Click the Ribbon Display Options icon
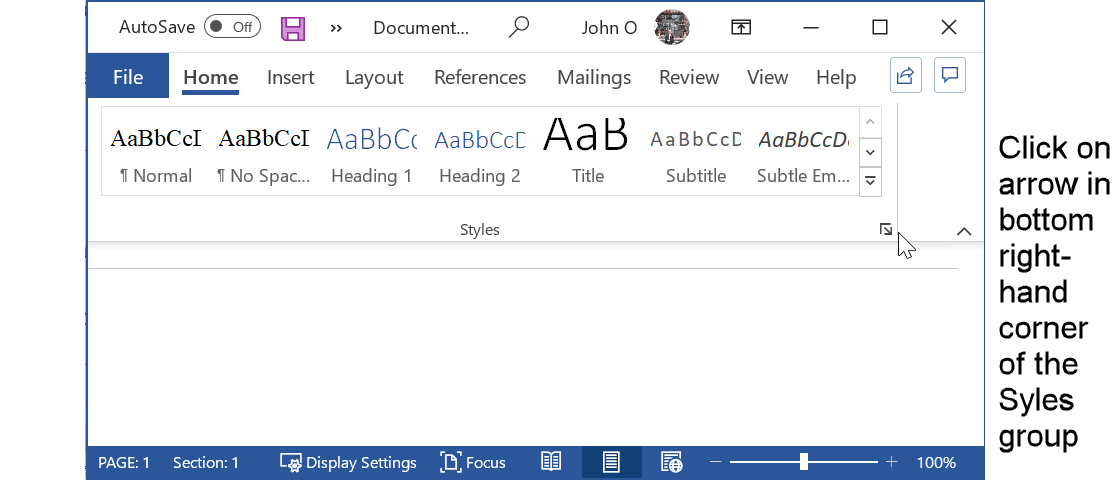 click(740, 28)
